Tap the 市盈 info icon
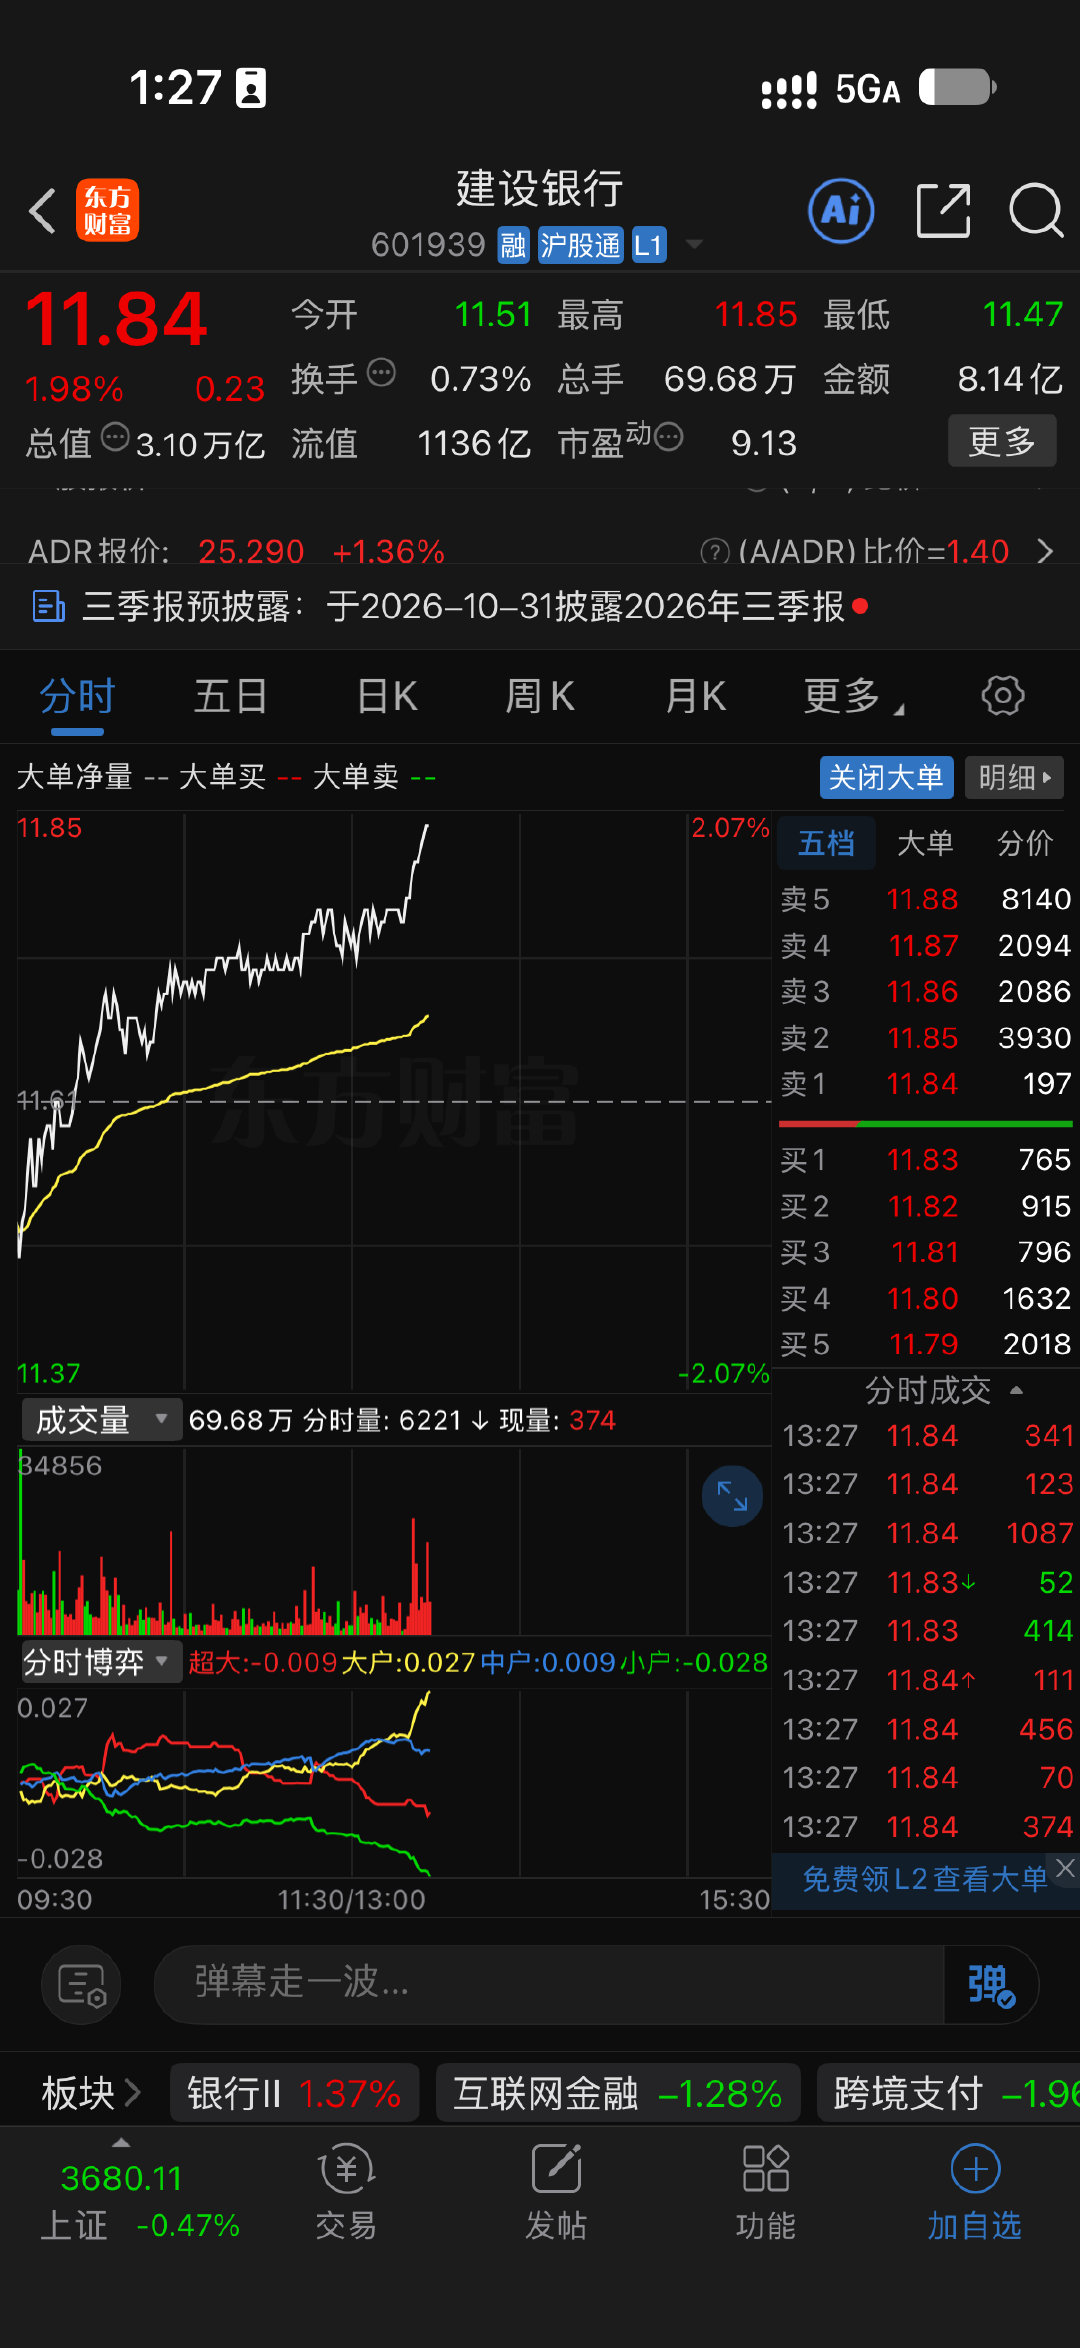The height and width of the screenshot is (2348, 1080). (x=669, y=437)
